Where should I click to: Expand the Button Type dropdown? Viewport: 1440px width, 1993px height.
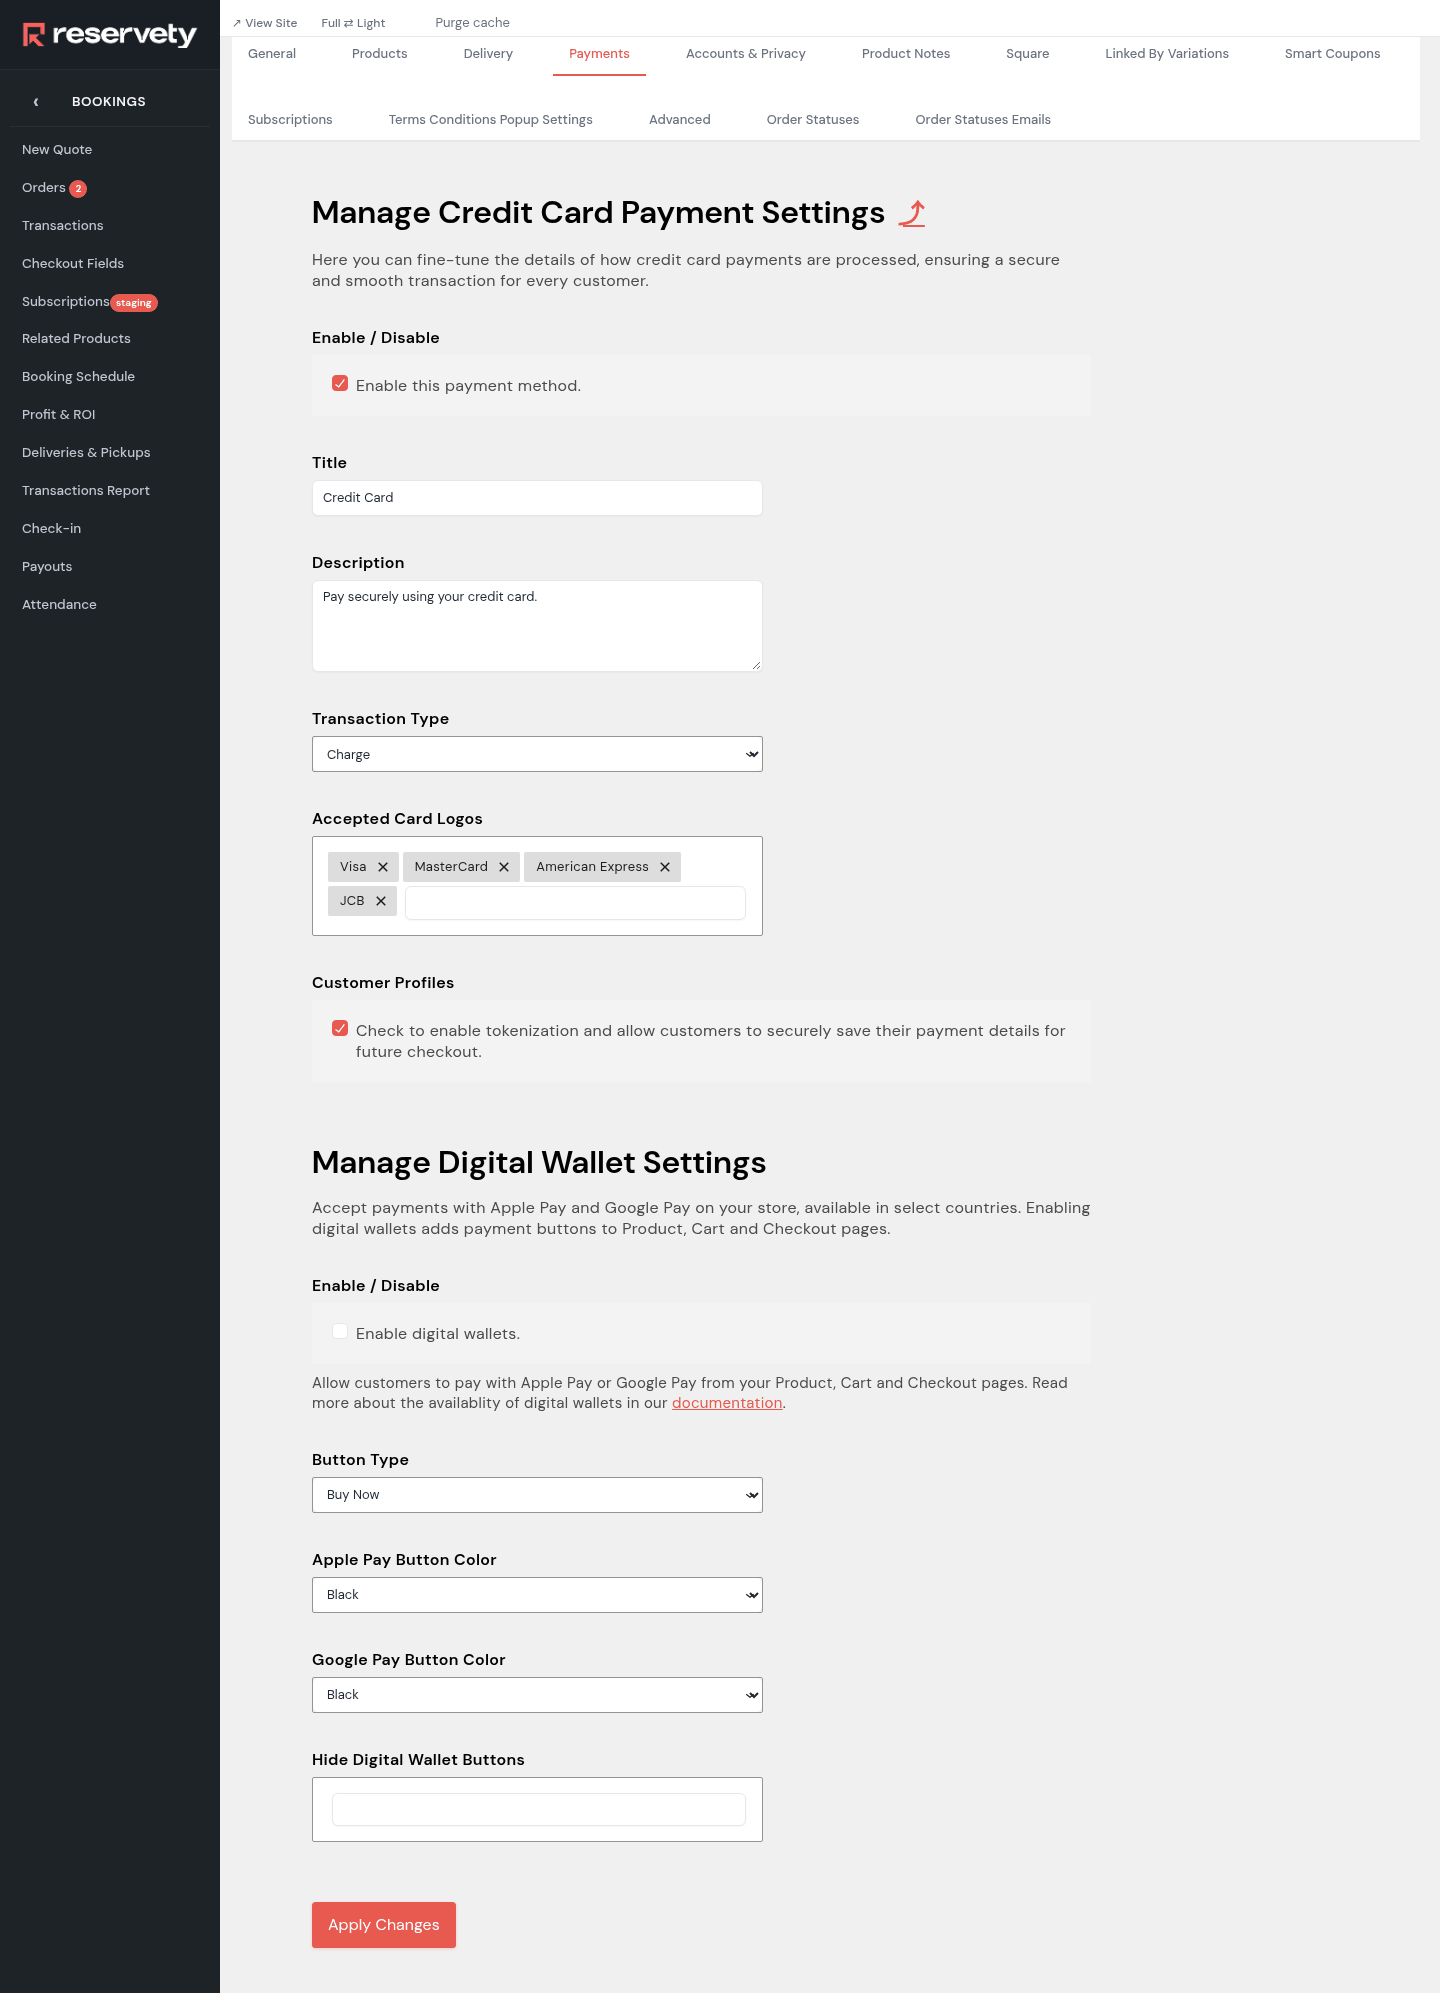click(537, 1495)
